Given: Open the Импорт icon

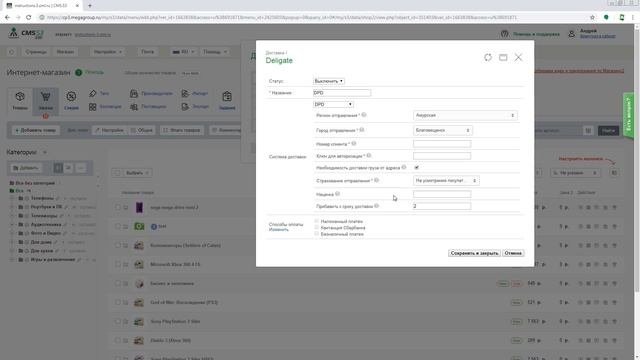Looking at the screenshot, I should (x=185, y=93).
